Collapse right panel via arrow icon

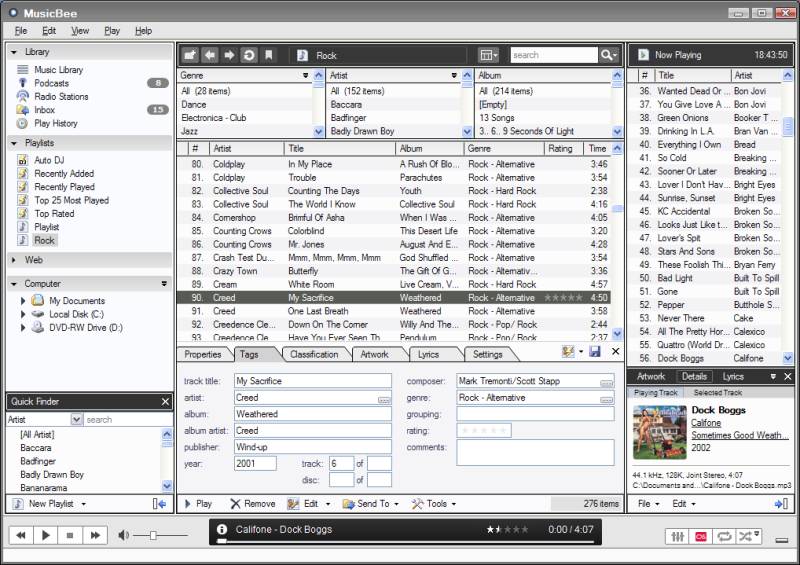(781, 504)
